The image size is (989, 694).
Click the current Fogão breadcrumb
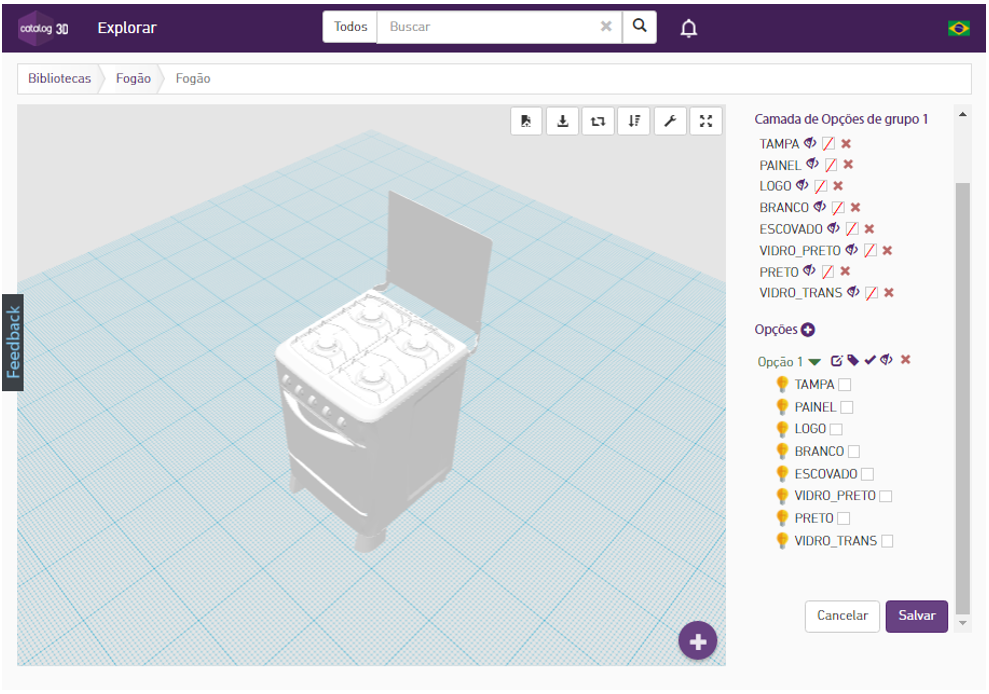click(193, 78)
